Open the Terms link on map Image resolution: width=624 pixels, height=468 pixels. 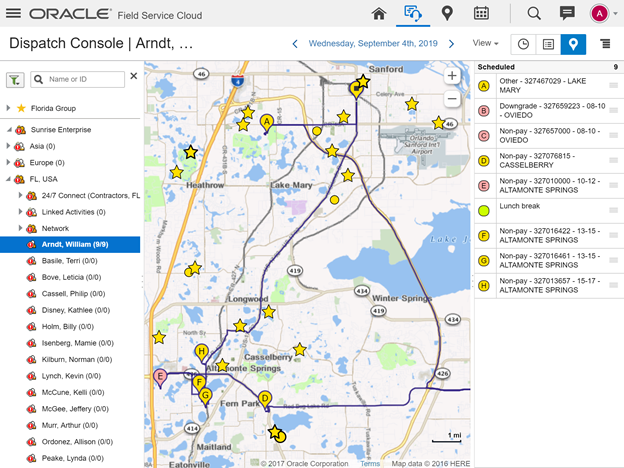(x=370, y=464)
